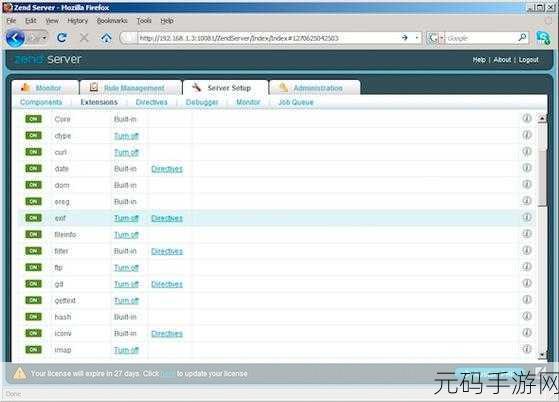This screenshot has width=559, height=402.
Task: Click the ON status badge for exif
Action: click(x=33, y=218)
